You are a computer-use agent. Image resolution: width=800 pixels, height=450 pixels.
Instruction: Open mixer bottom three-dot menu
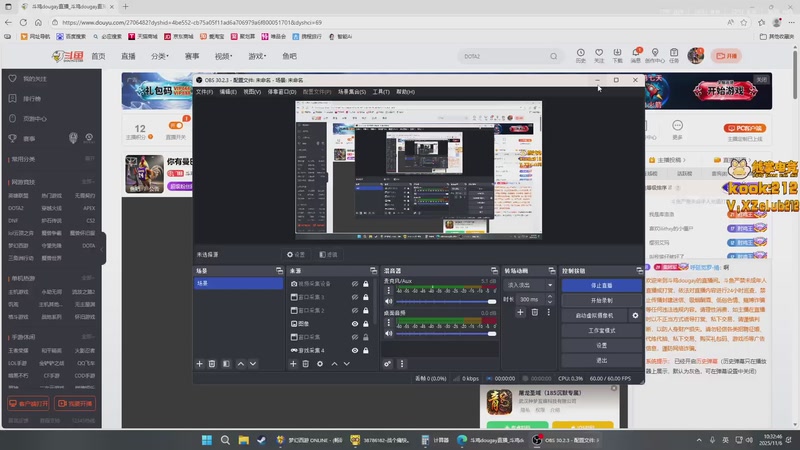tap(402, 364)
